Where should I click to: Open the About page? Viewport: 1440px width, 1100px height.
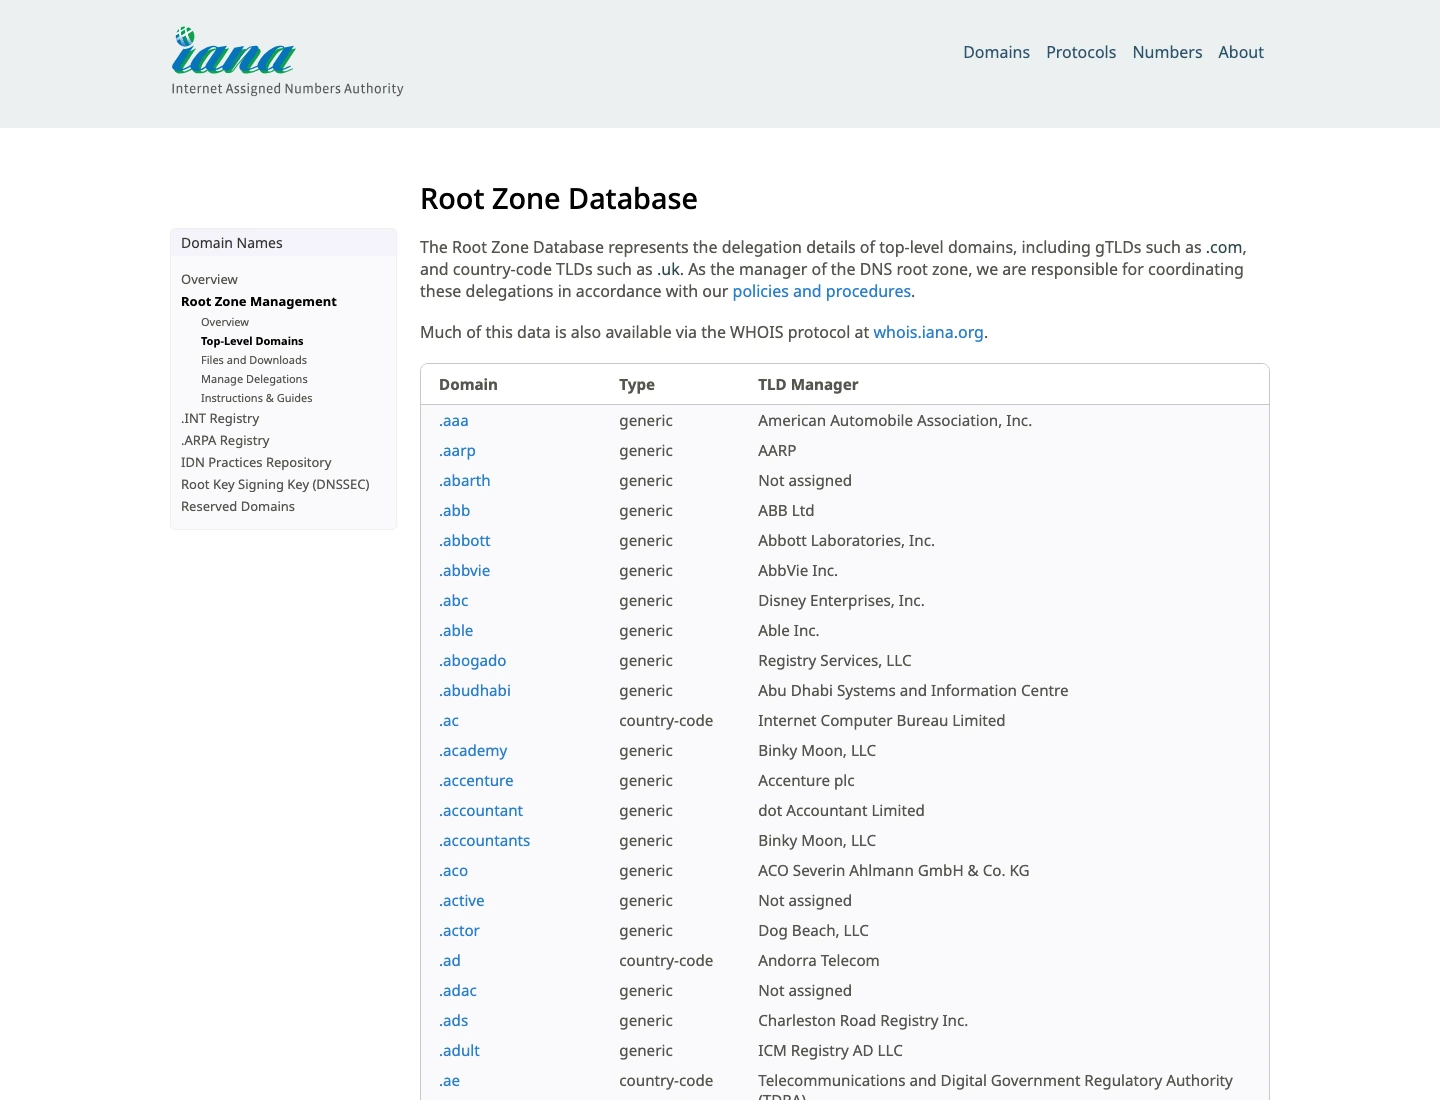(x=1241, y=52)
